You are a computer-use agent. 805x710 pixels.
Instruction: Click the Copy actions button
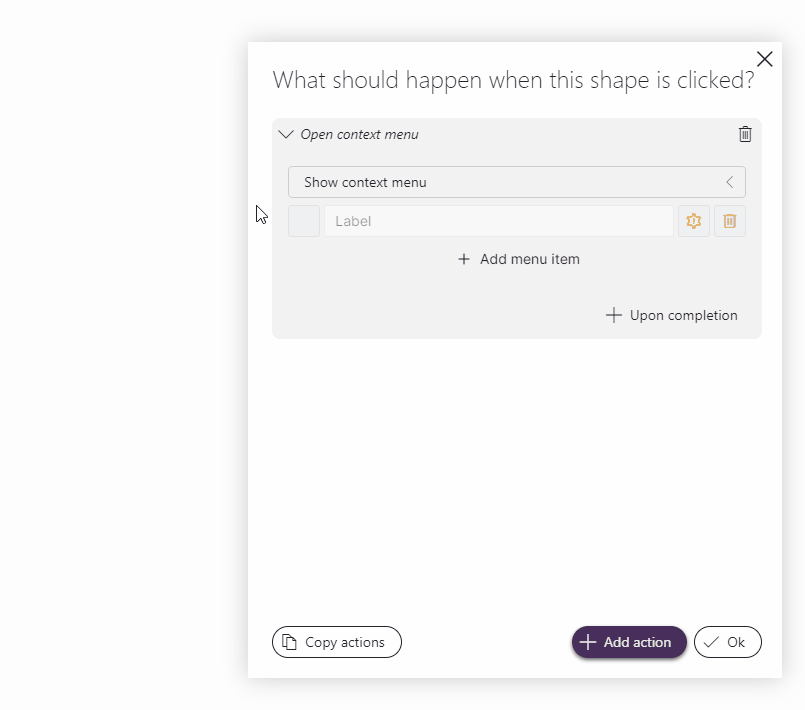pyautogui.click(x=336, y=642)
